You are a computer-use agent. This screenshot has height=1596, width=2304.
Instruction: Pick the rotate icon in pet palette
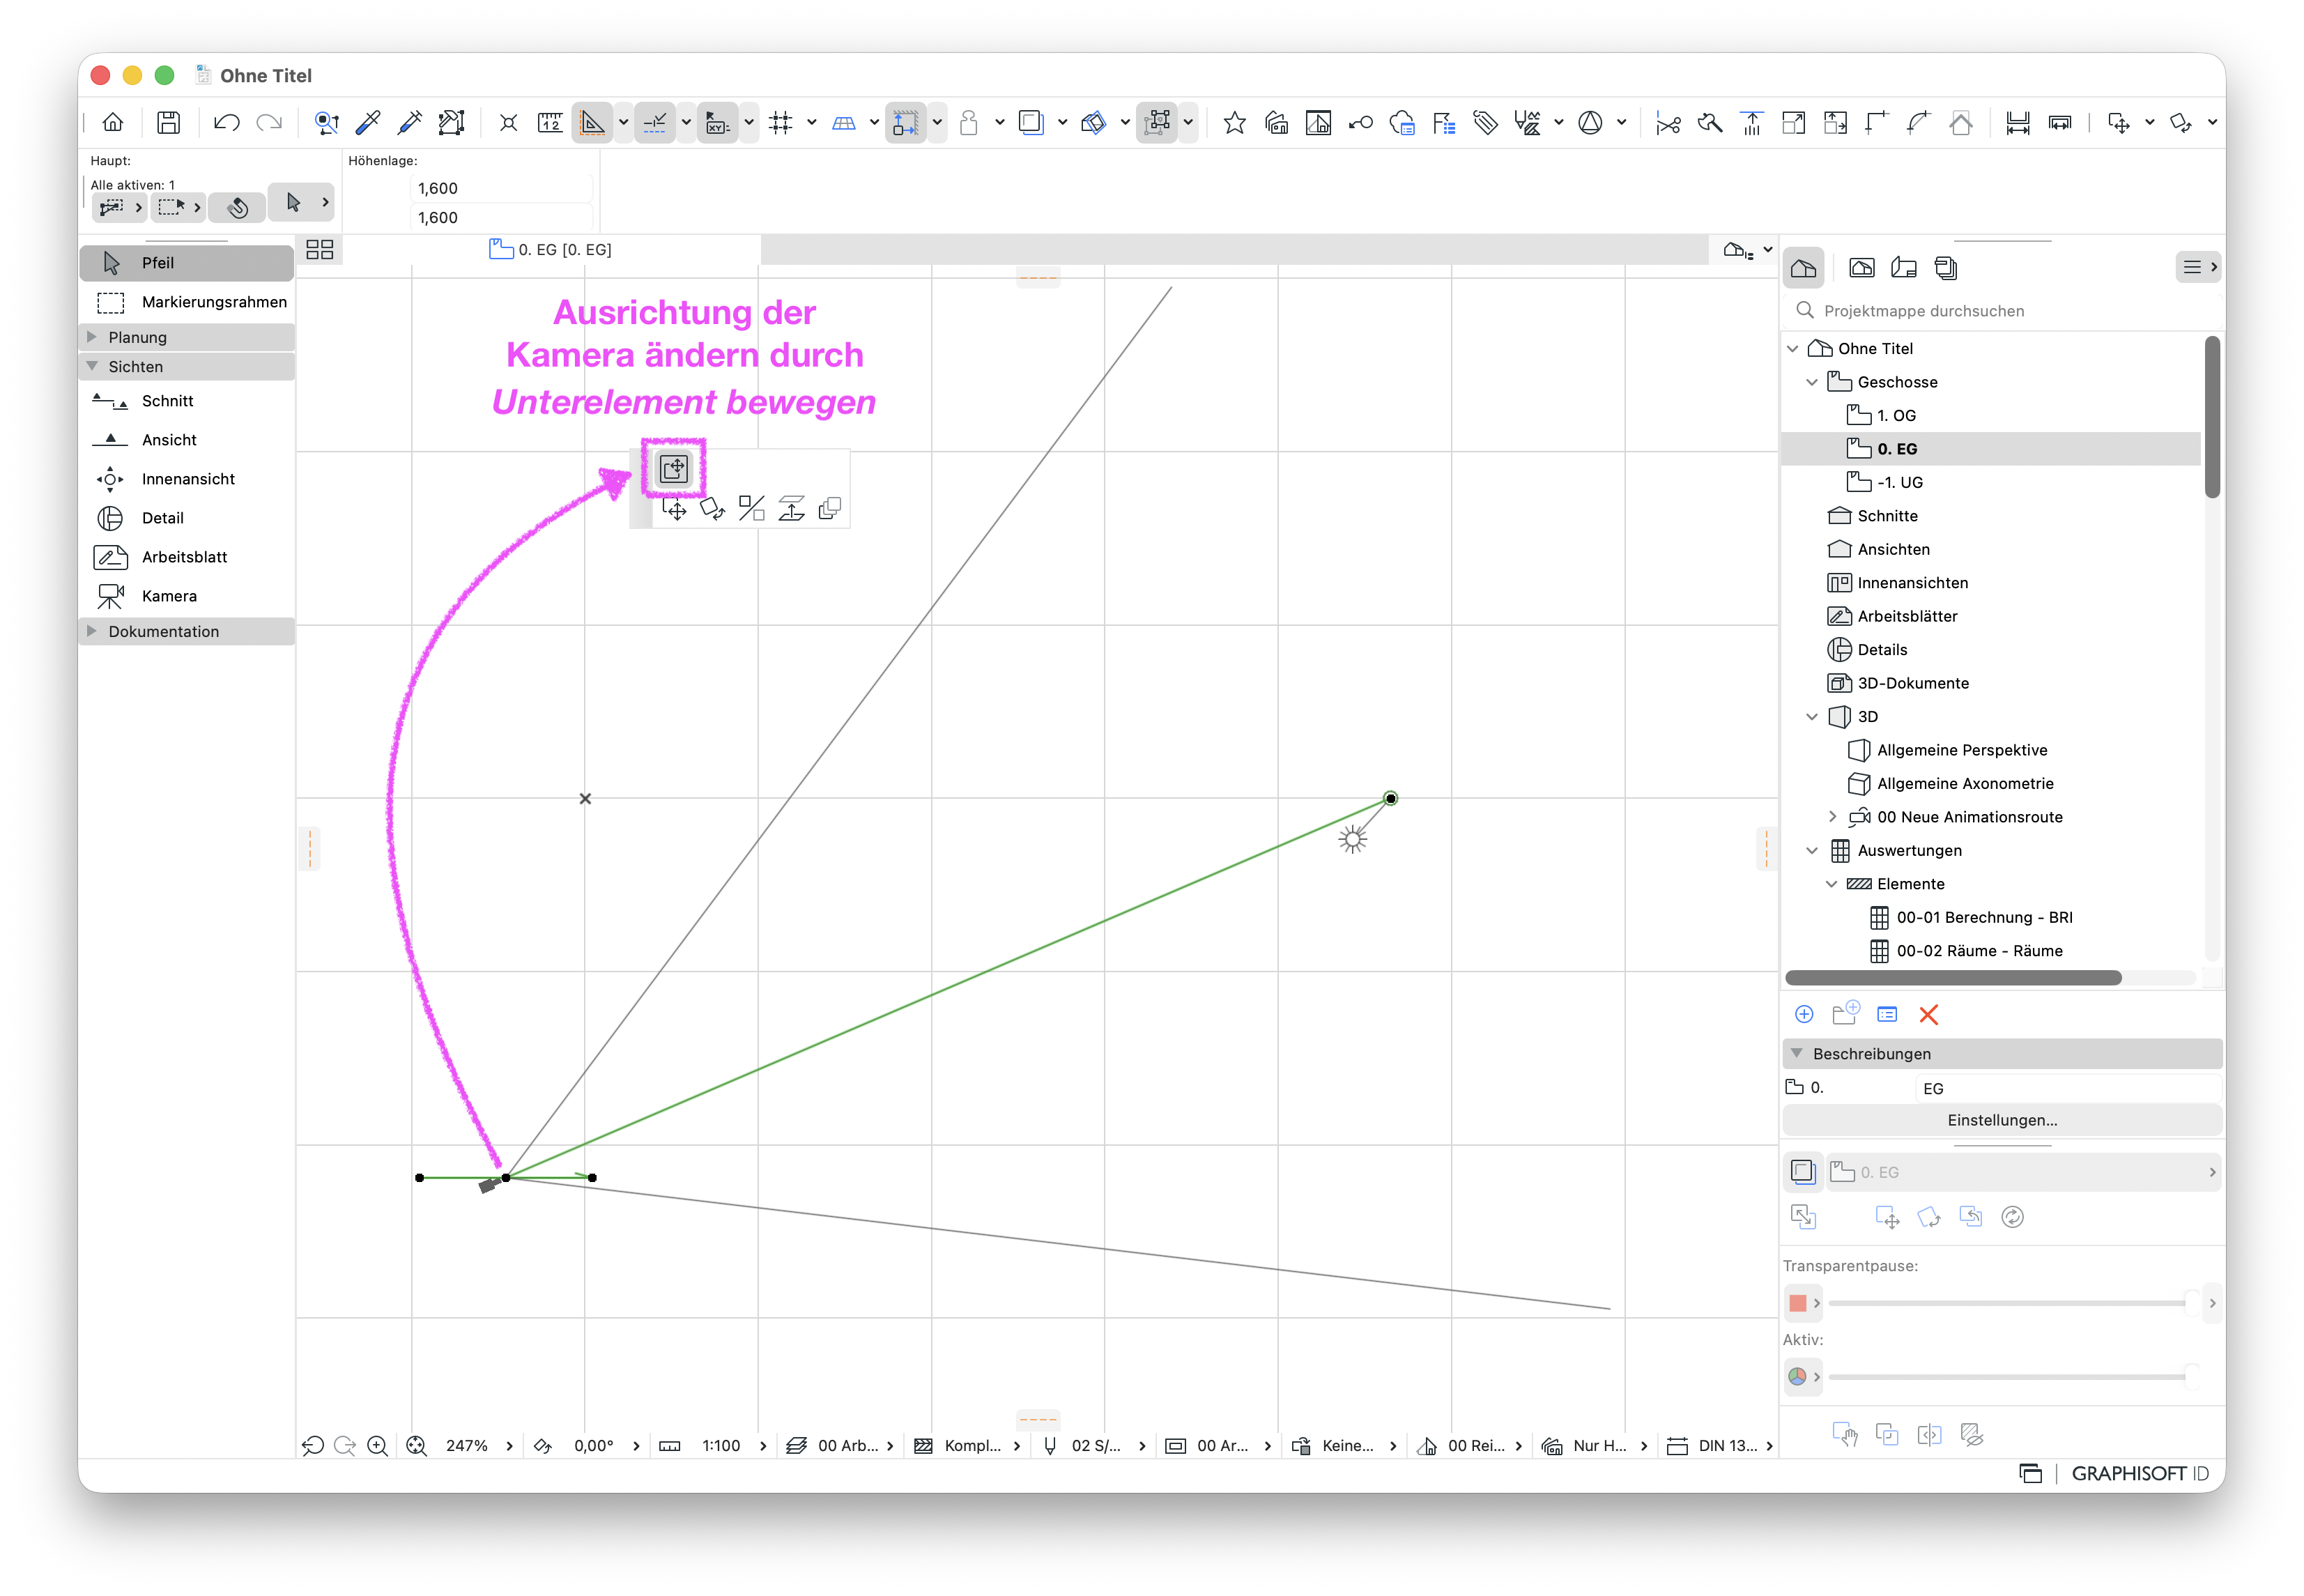[x=713, y=508]
